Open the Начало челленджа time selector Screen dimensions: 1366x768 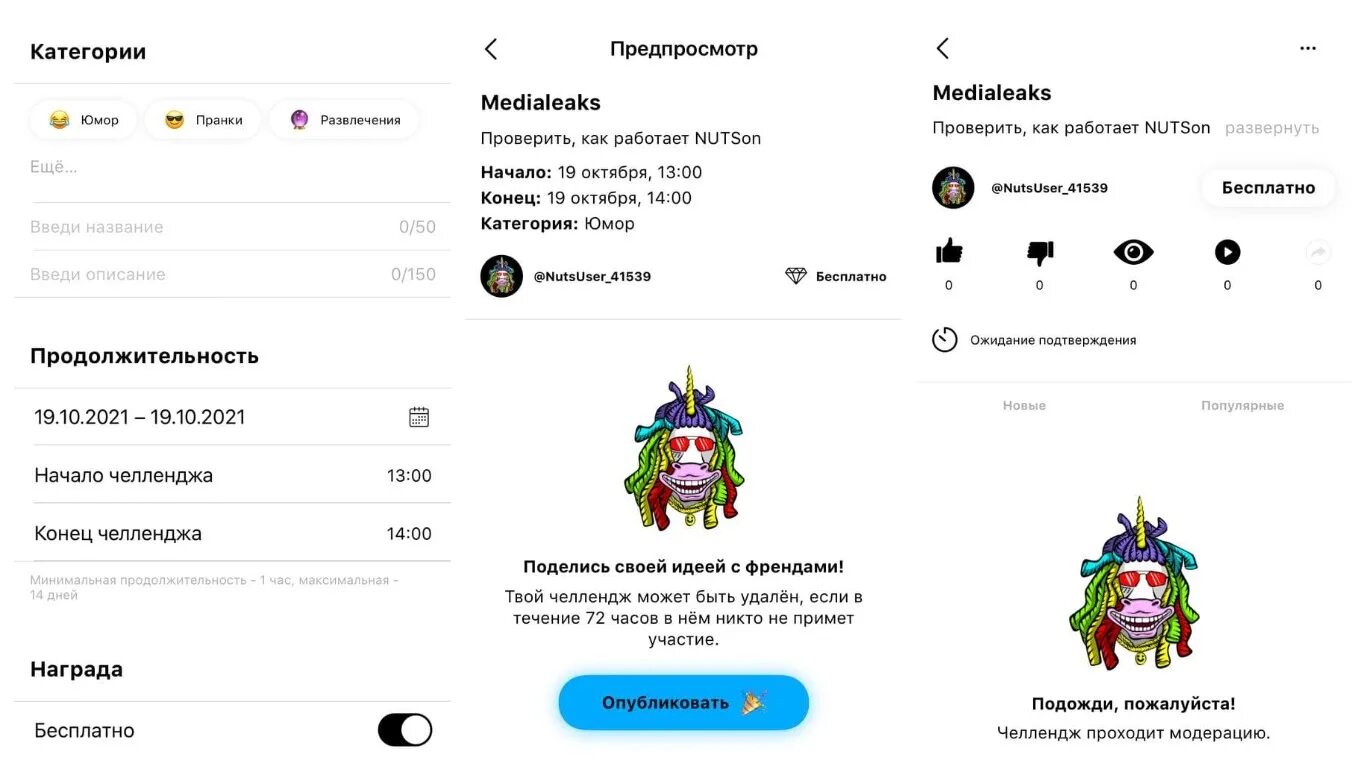(233, 475)
